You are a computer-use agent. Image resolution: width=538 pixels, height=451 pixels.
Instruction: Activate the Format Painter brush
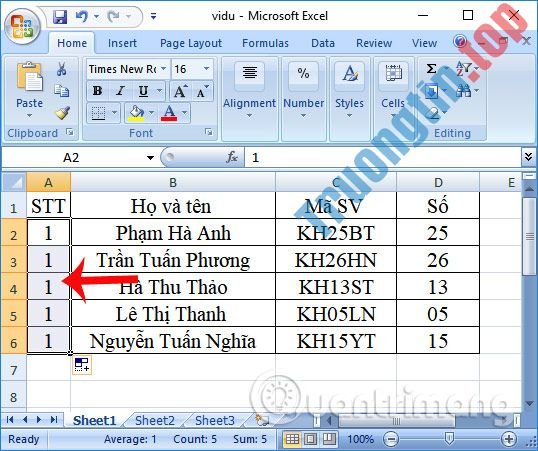62,113
